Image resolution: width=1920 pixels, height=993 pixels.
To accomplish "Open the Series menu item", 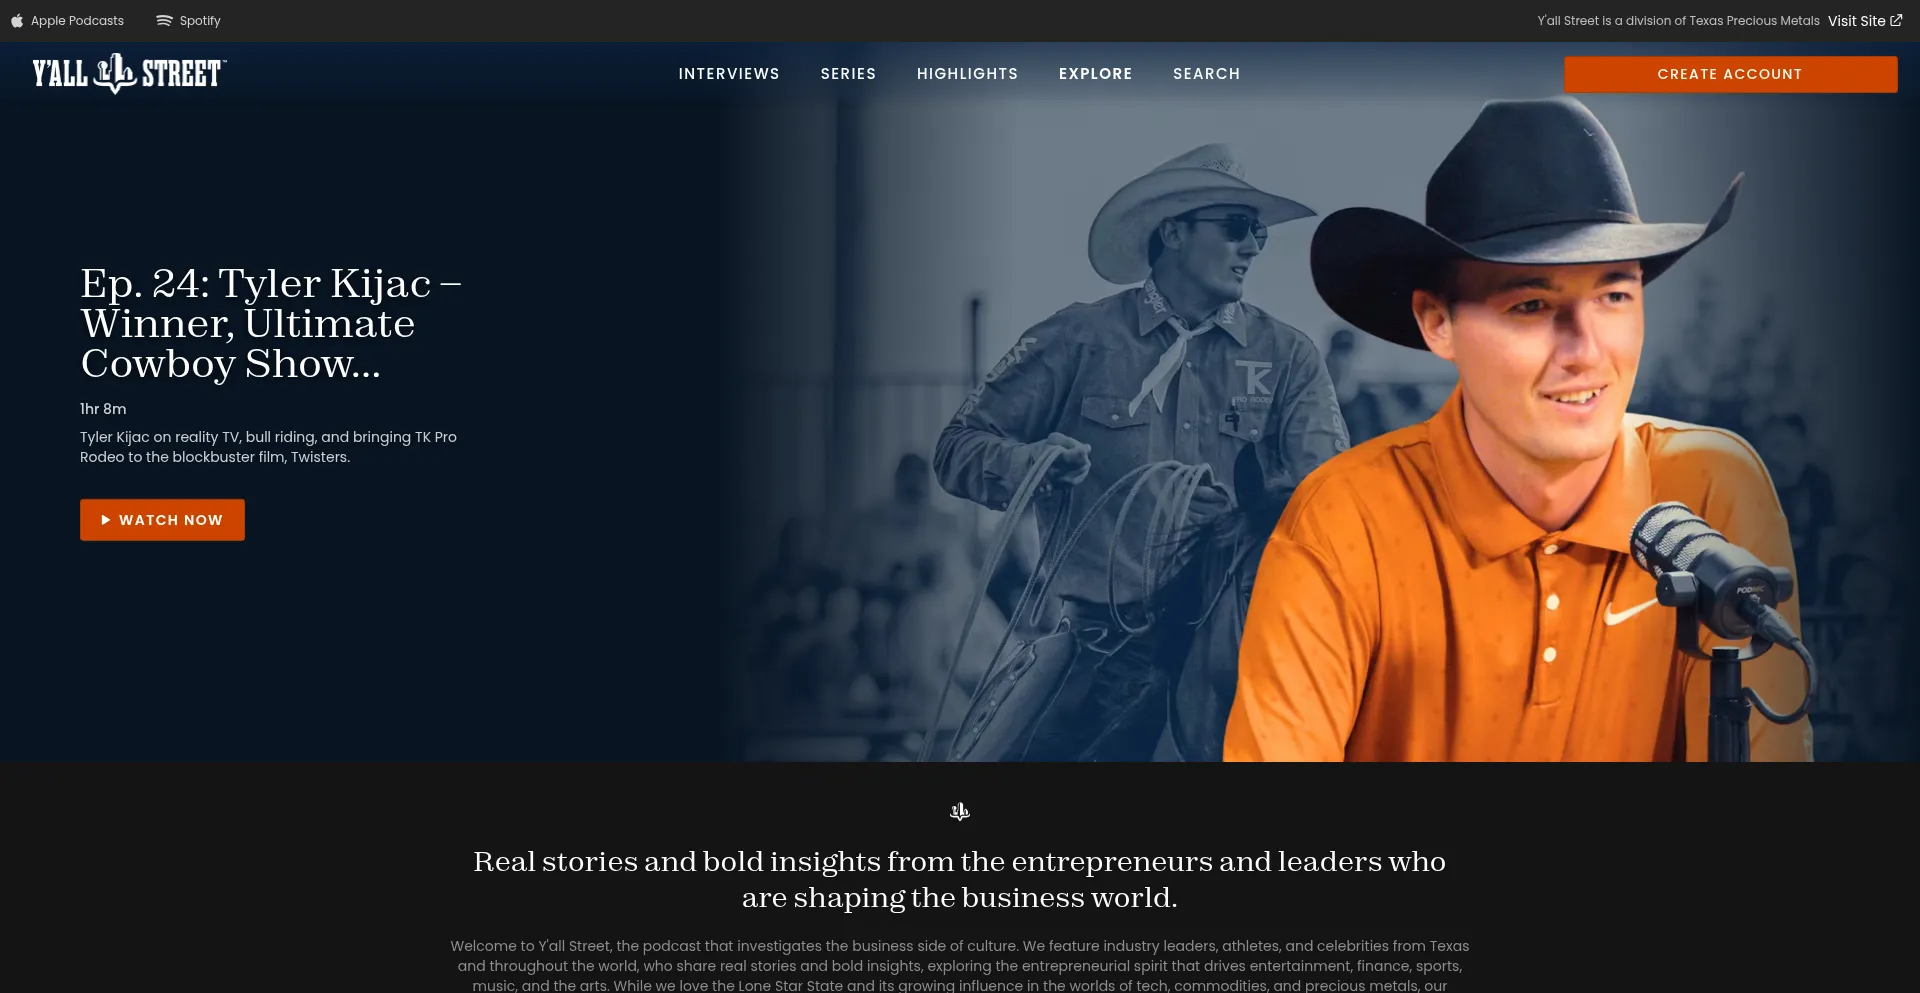I will (848, 74).
